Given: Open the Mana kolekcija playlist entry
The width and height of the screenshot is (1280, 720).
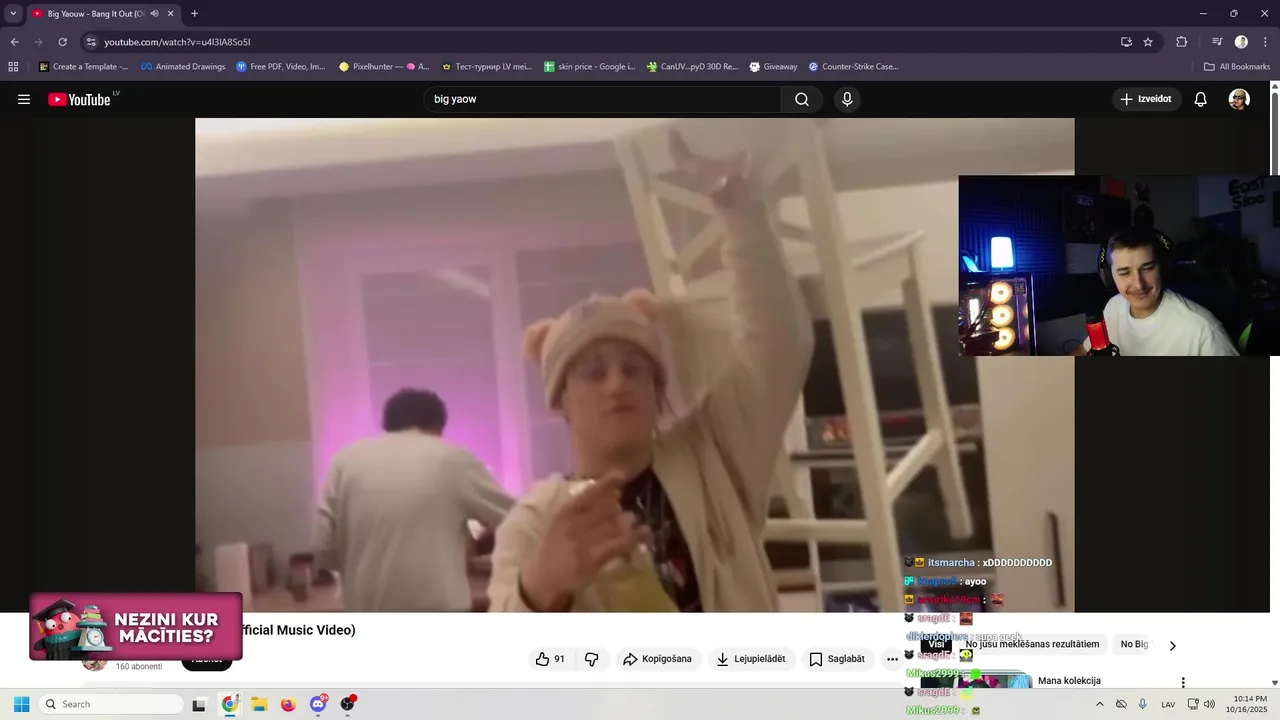Looking at the screenshot, I should tap(1069, 681).
